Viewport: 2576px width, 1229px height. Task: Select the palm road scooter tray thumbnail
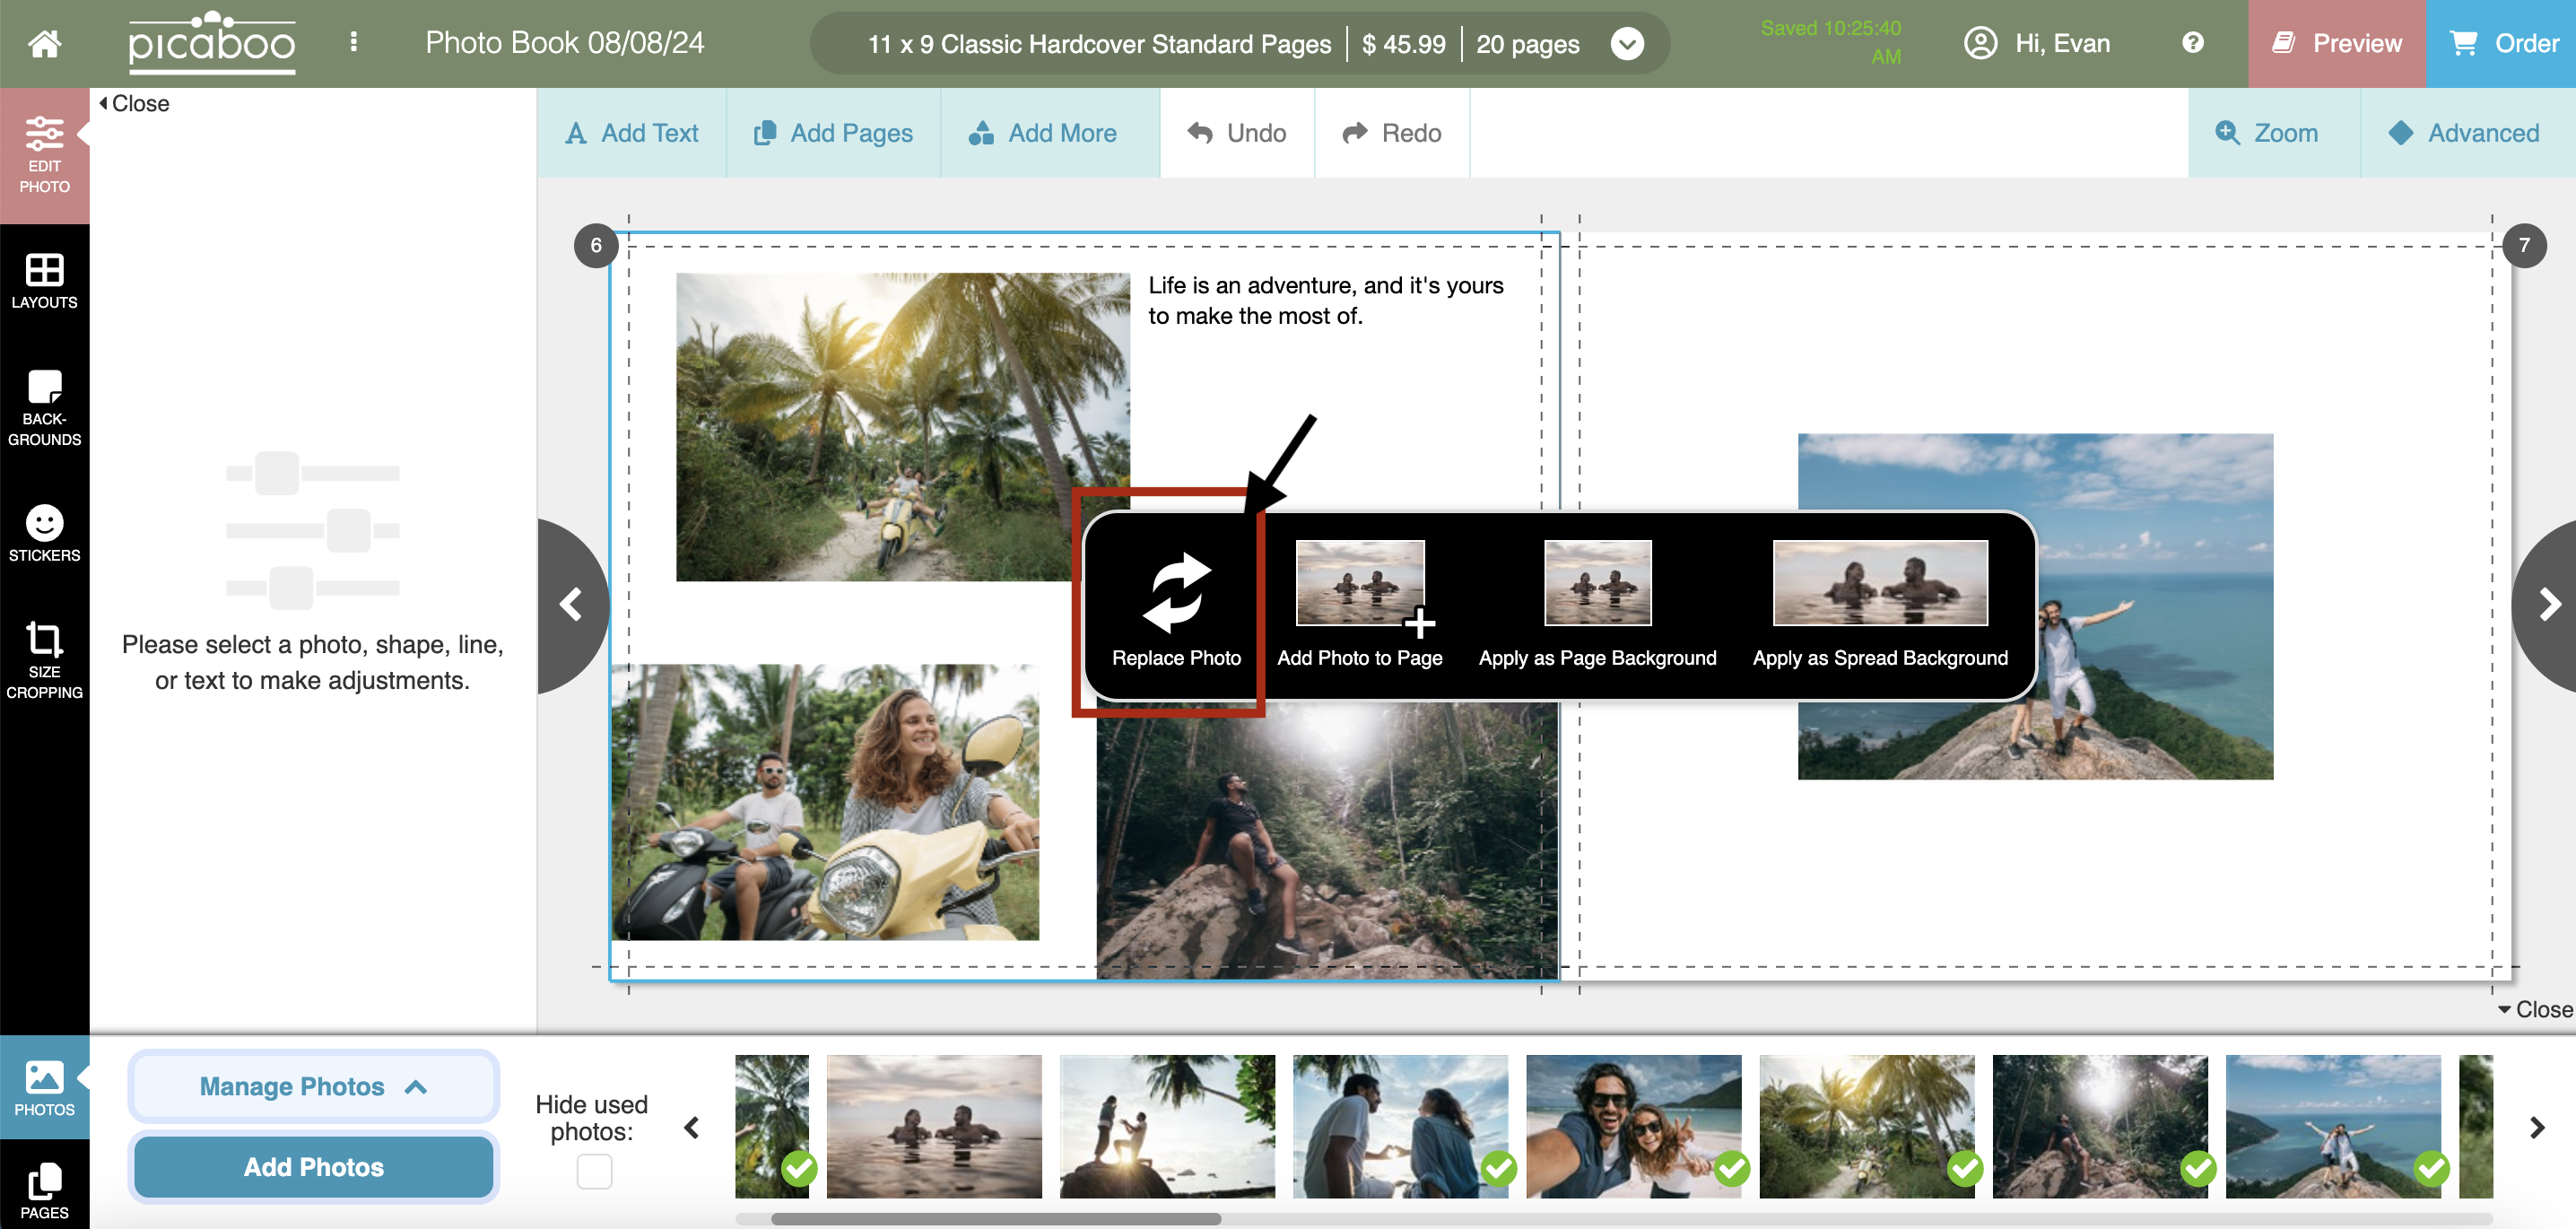pos(1867,1126)
